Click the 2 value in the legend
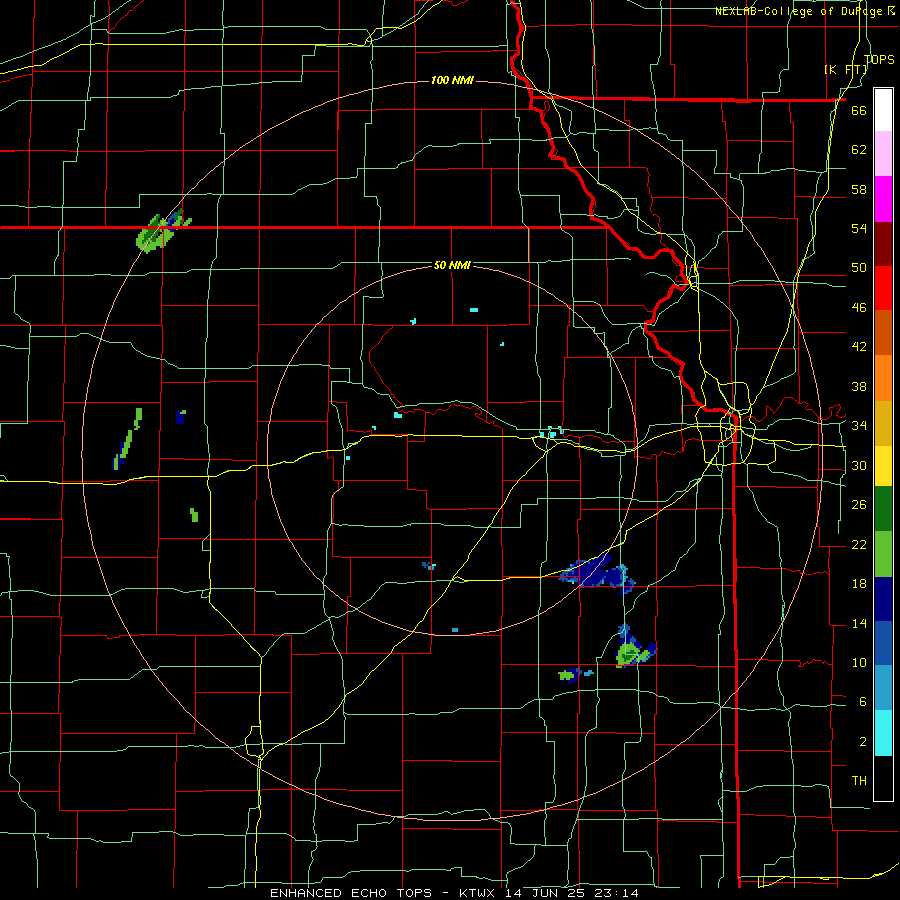The width and height of the screenshot is (900, 900). click(x=862, y=742)
